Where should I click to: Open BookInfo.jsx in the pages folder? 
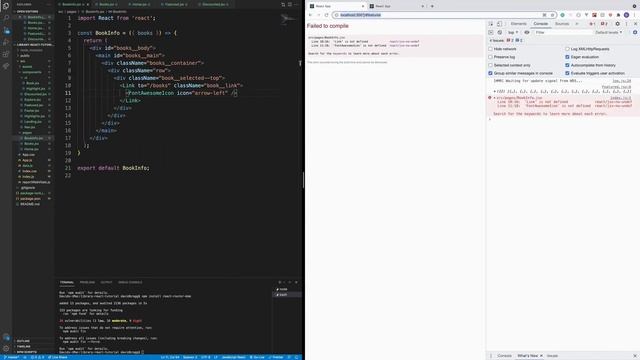pos(33,138)
